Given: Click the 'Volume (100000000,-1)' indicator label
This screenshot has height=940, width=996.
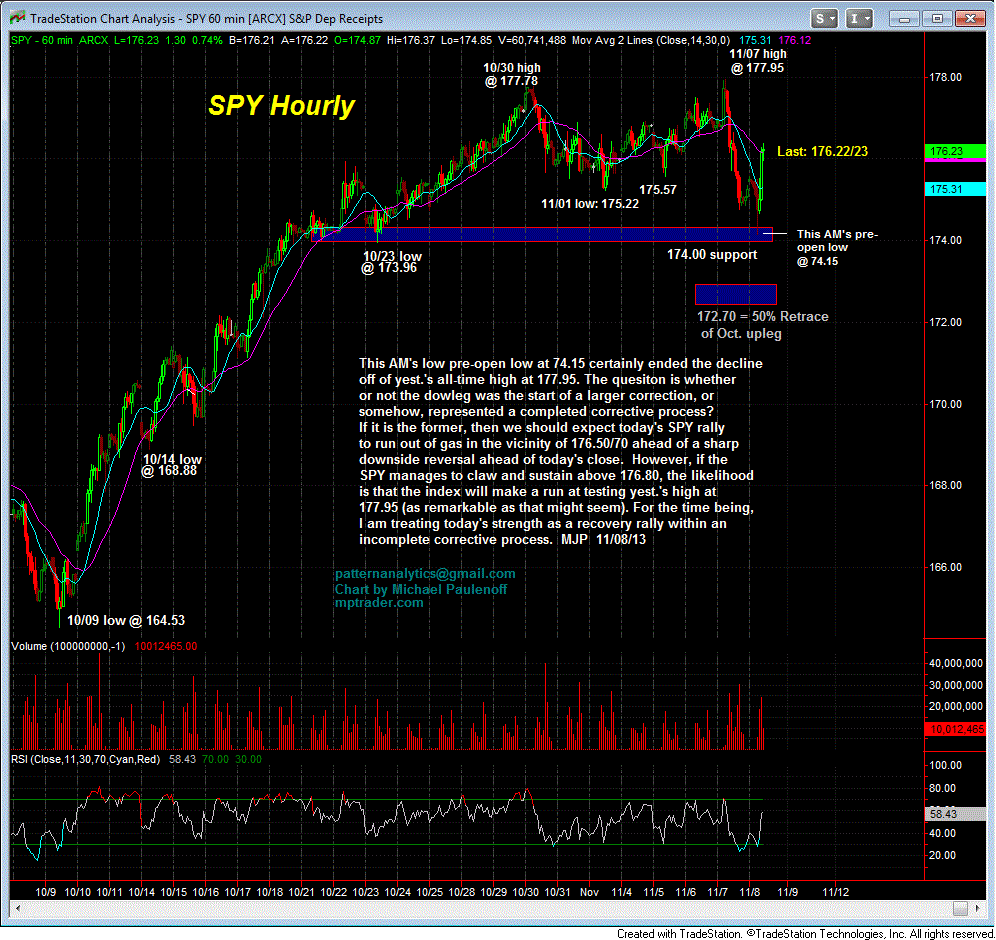Looking at the screenshot, I should [68, 646].
